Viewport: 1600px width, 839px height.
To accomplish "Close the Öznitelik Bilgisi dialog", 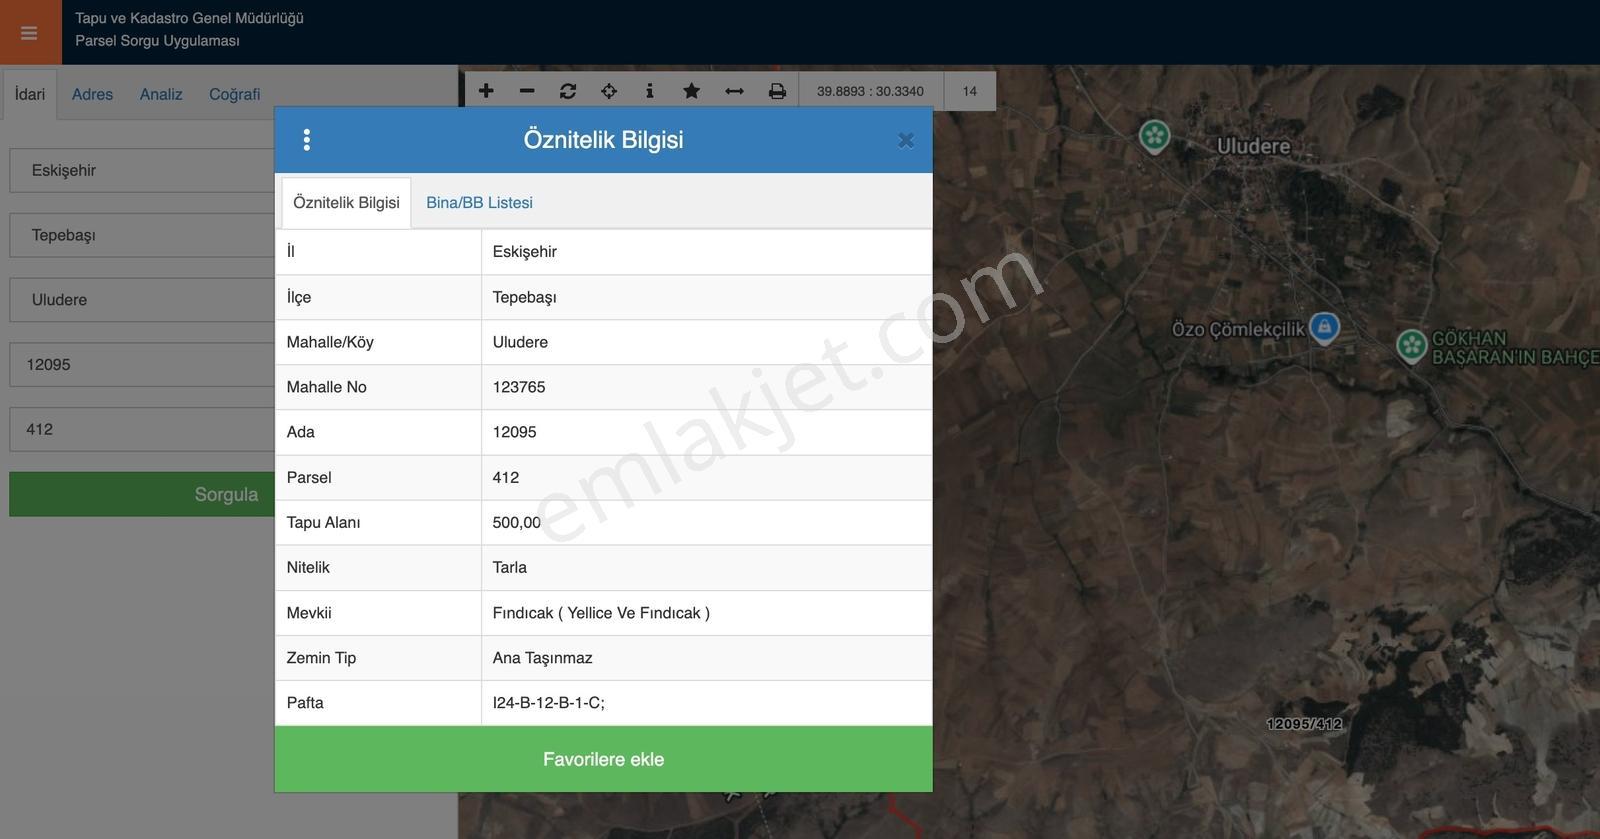I will click(x=906, y=140).
